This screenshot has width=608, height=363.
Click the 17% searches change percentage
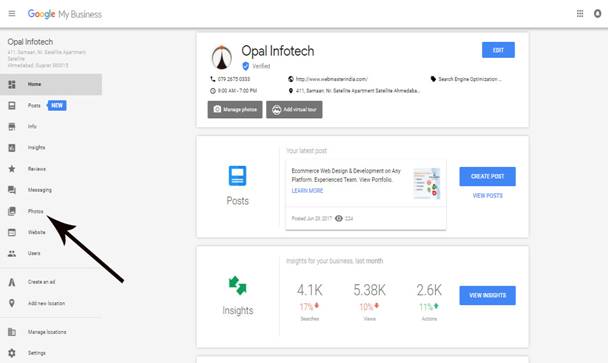(306, 307)
